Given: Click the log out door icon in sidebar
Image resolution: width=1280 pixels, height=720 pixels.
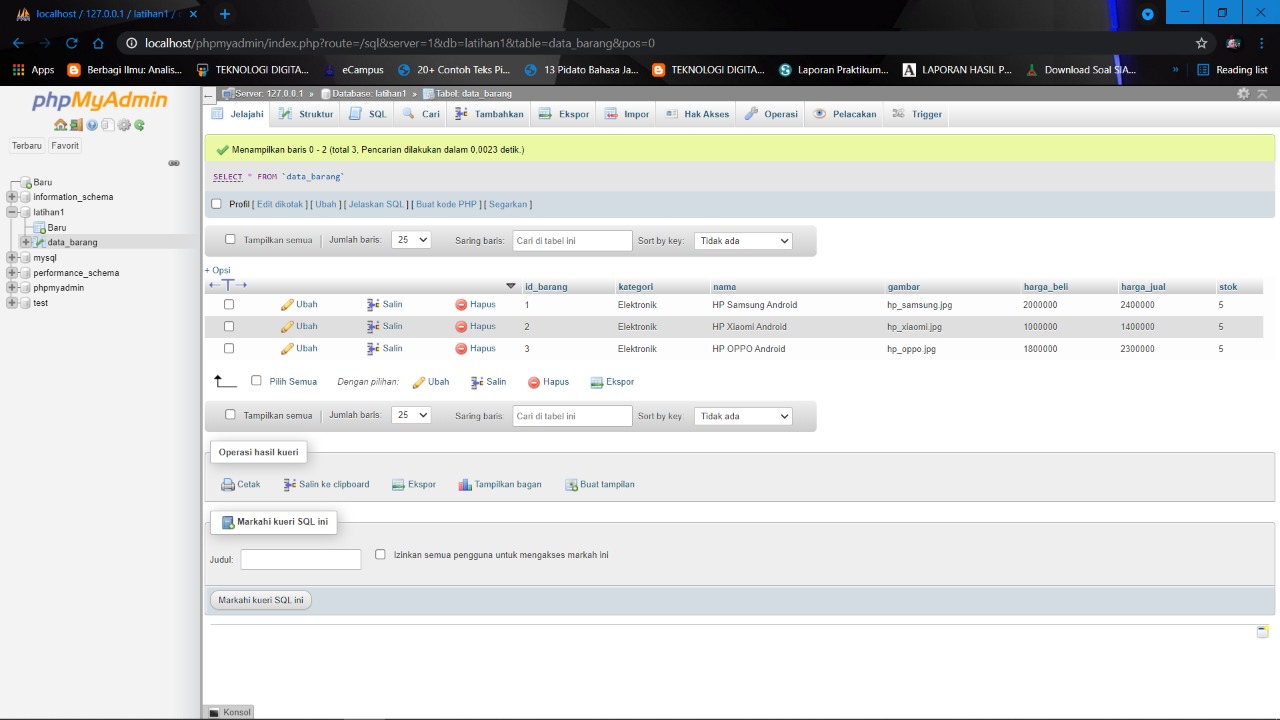Looking at the screenshot, I should [76, 125].
